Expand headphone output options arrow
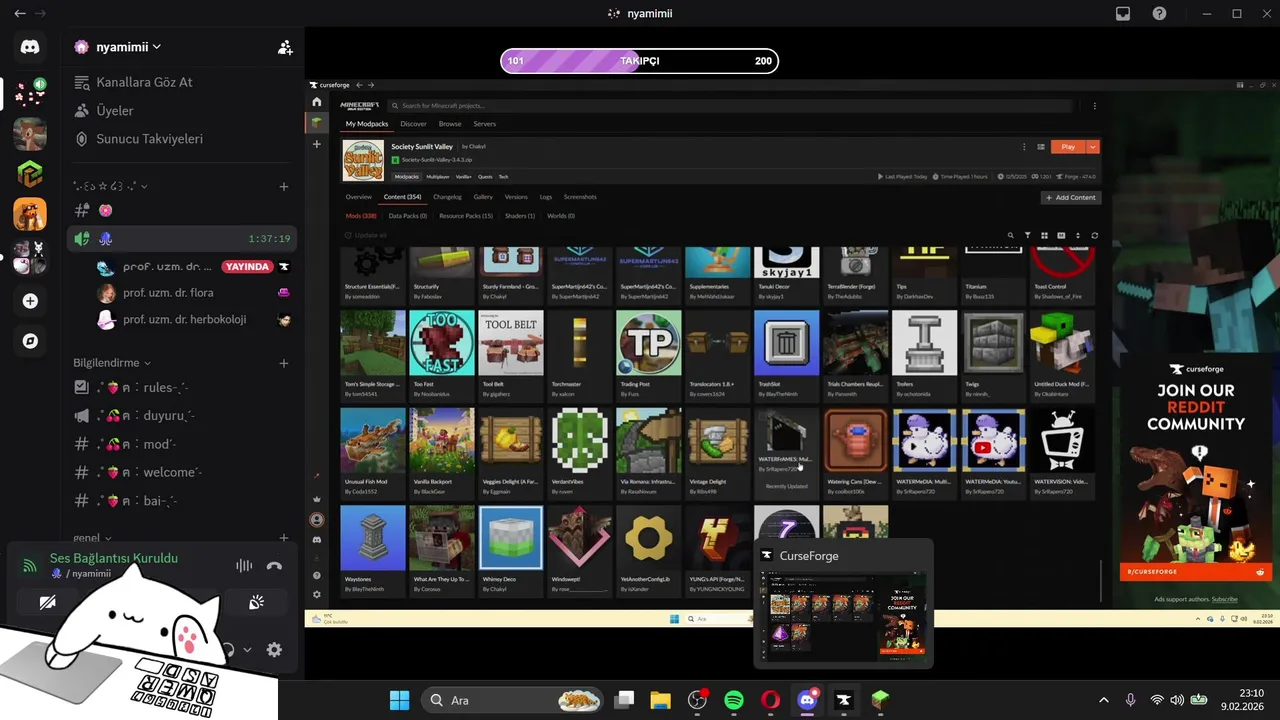Screen dimensions: 1280x720 [x=247, y=650]
